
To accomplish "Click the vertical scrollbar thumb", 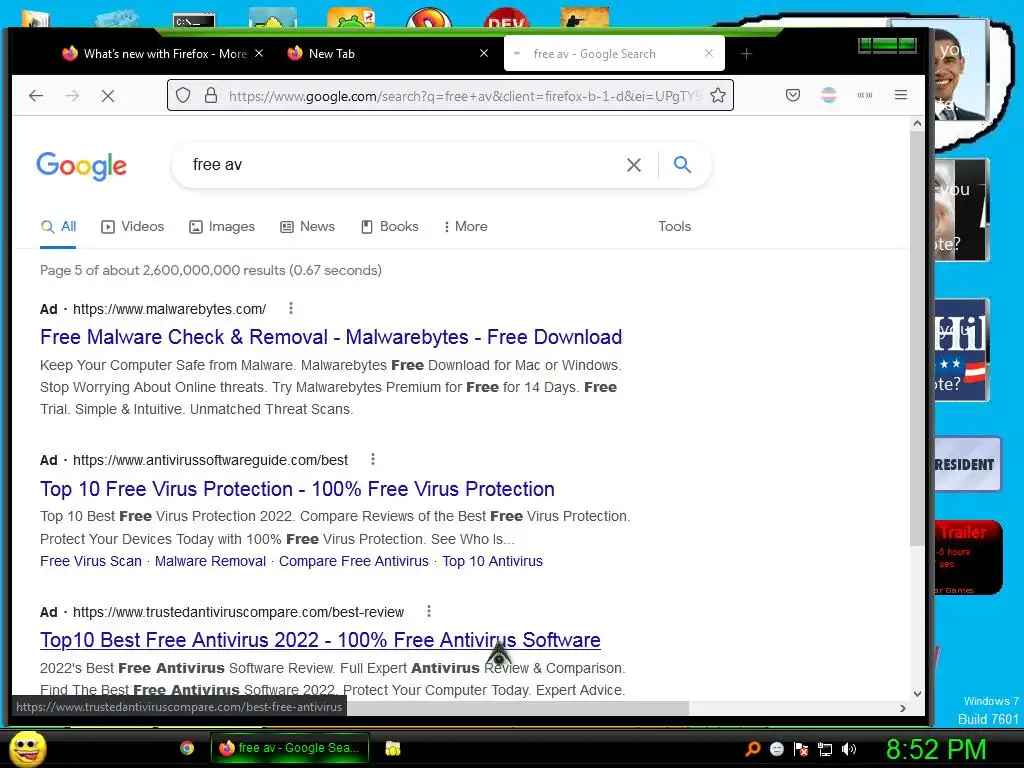I will click(x=917, y=340).
